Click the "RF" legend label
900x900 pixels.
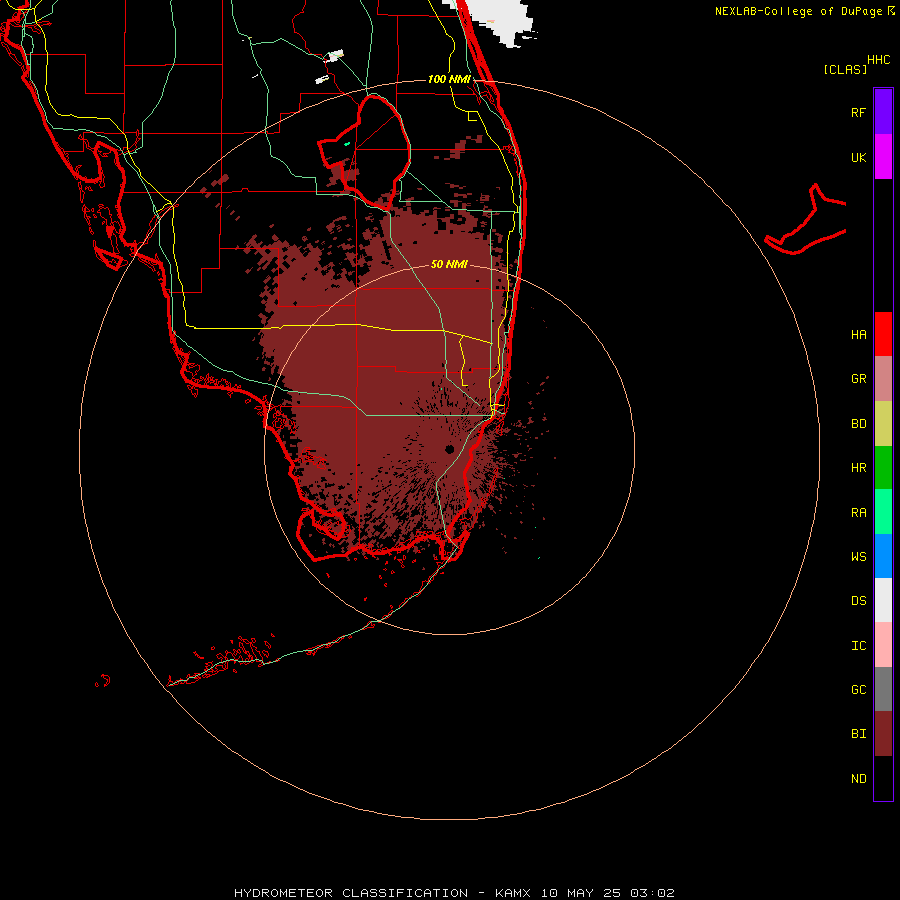coord(858,112)
